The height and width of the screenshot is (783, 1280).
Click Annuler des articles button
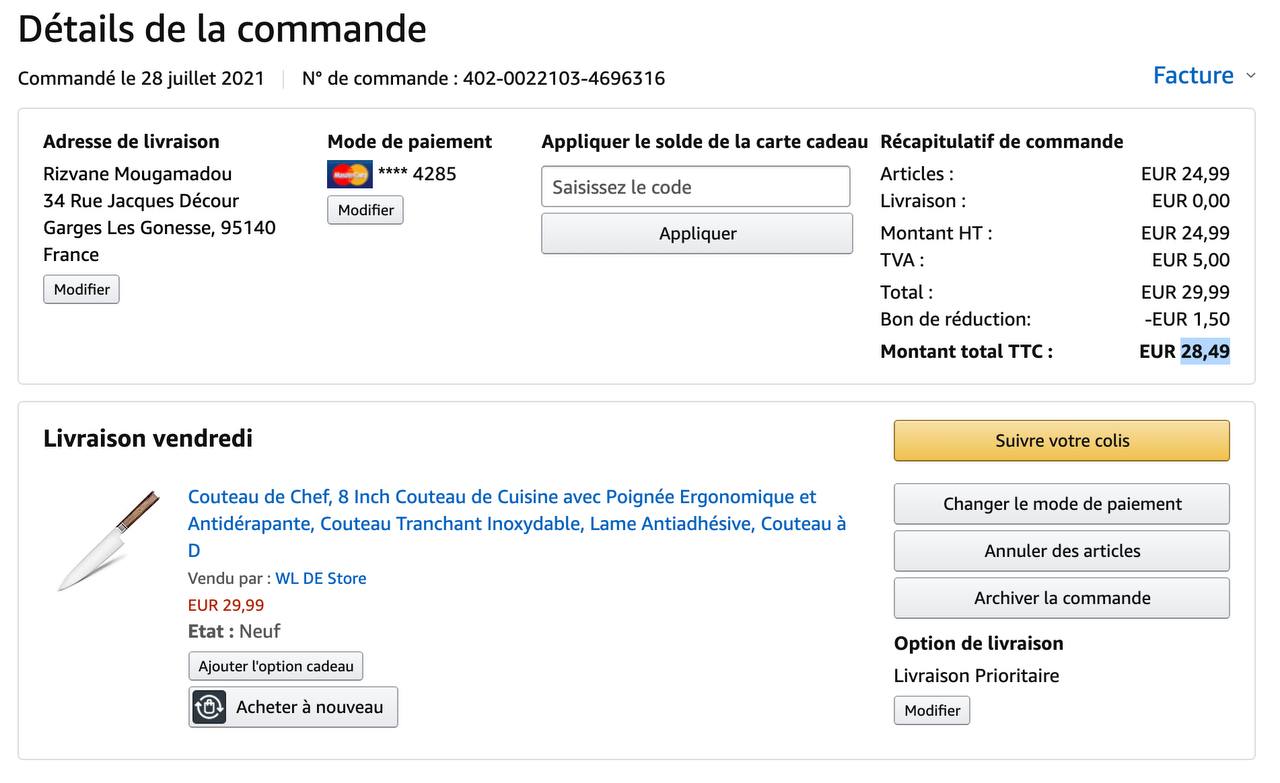(x=1061, y=551)
